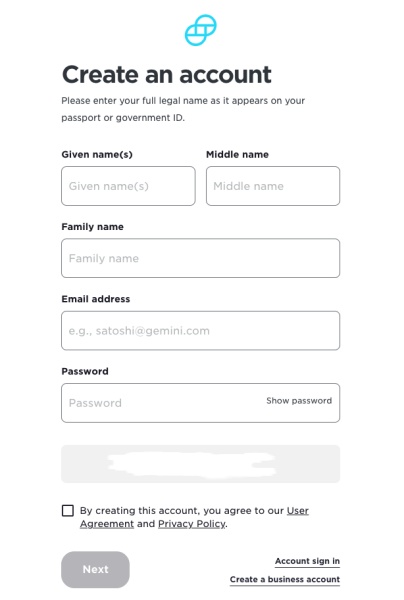Screen dimensions: 404x600
Task: Go to Account sign in
Action: tap(307, 561)
